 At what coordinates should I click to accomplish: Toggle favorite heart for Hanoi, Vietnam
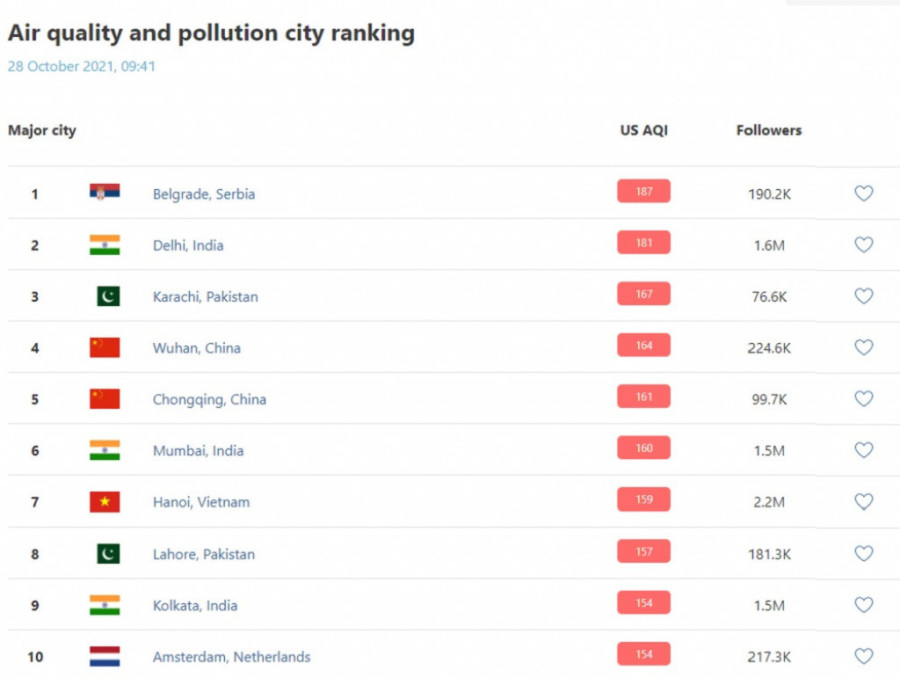pyautogui.click(x=863, y=501)
